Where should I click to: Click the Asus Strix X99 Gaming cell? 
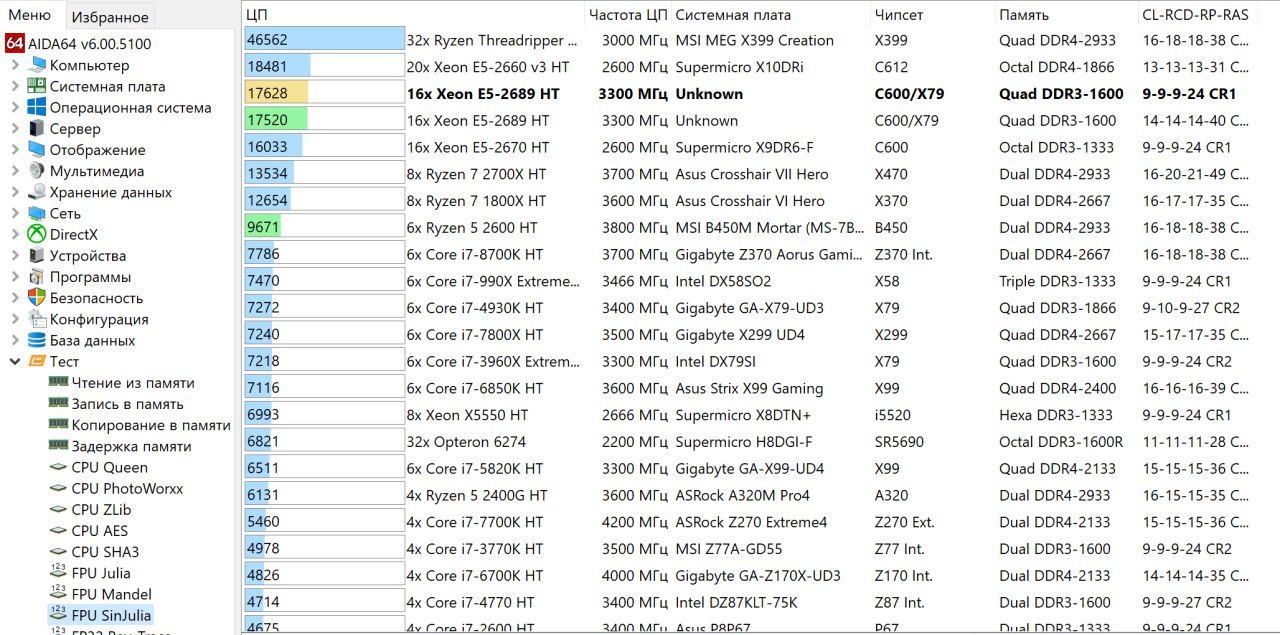[749, 388]
